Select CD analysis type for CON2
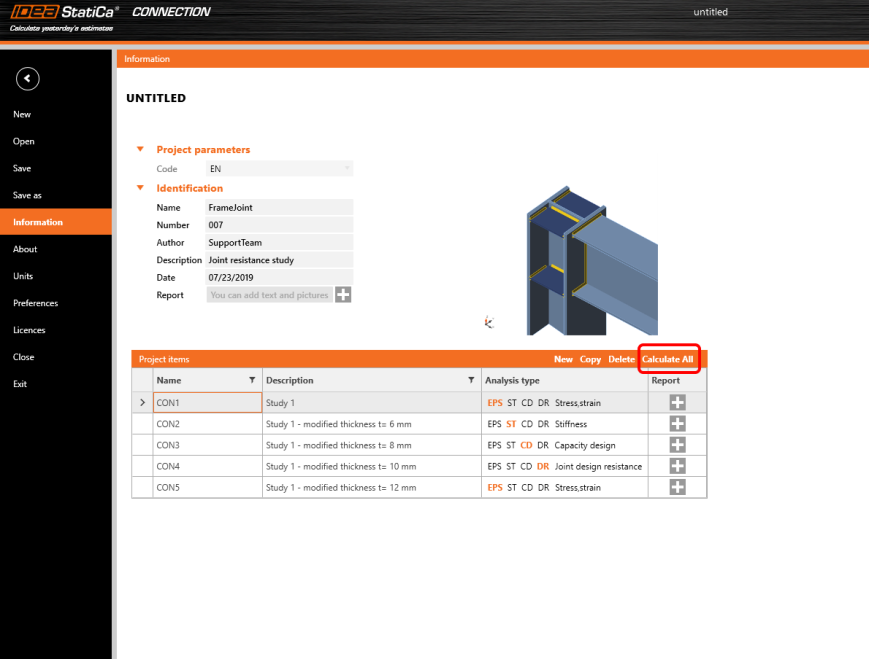This screenshot has width=869, height=659. tap(527, 424)
